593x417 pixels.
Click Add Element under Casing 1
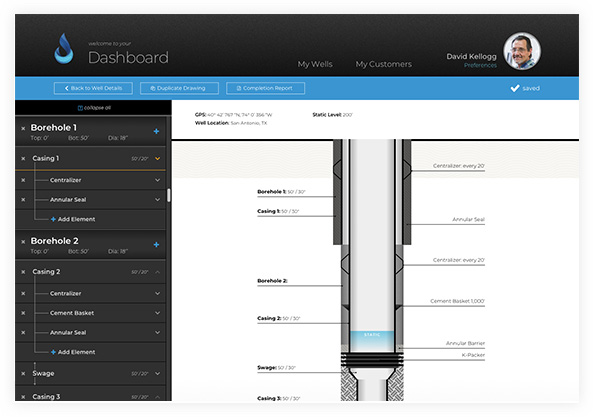coord(73,219)
